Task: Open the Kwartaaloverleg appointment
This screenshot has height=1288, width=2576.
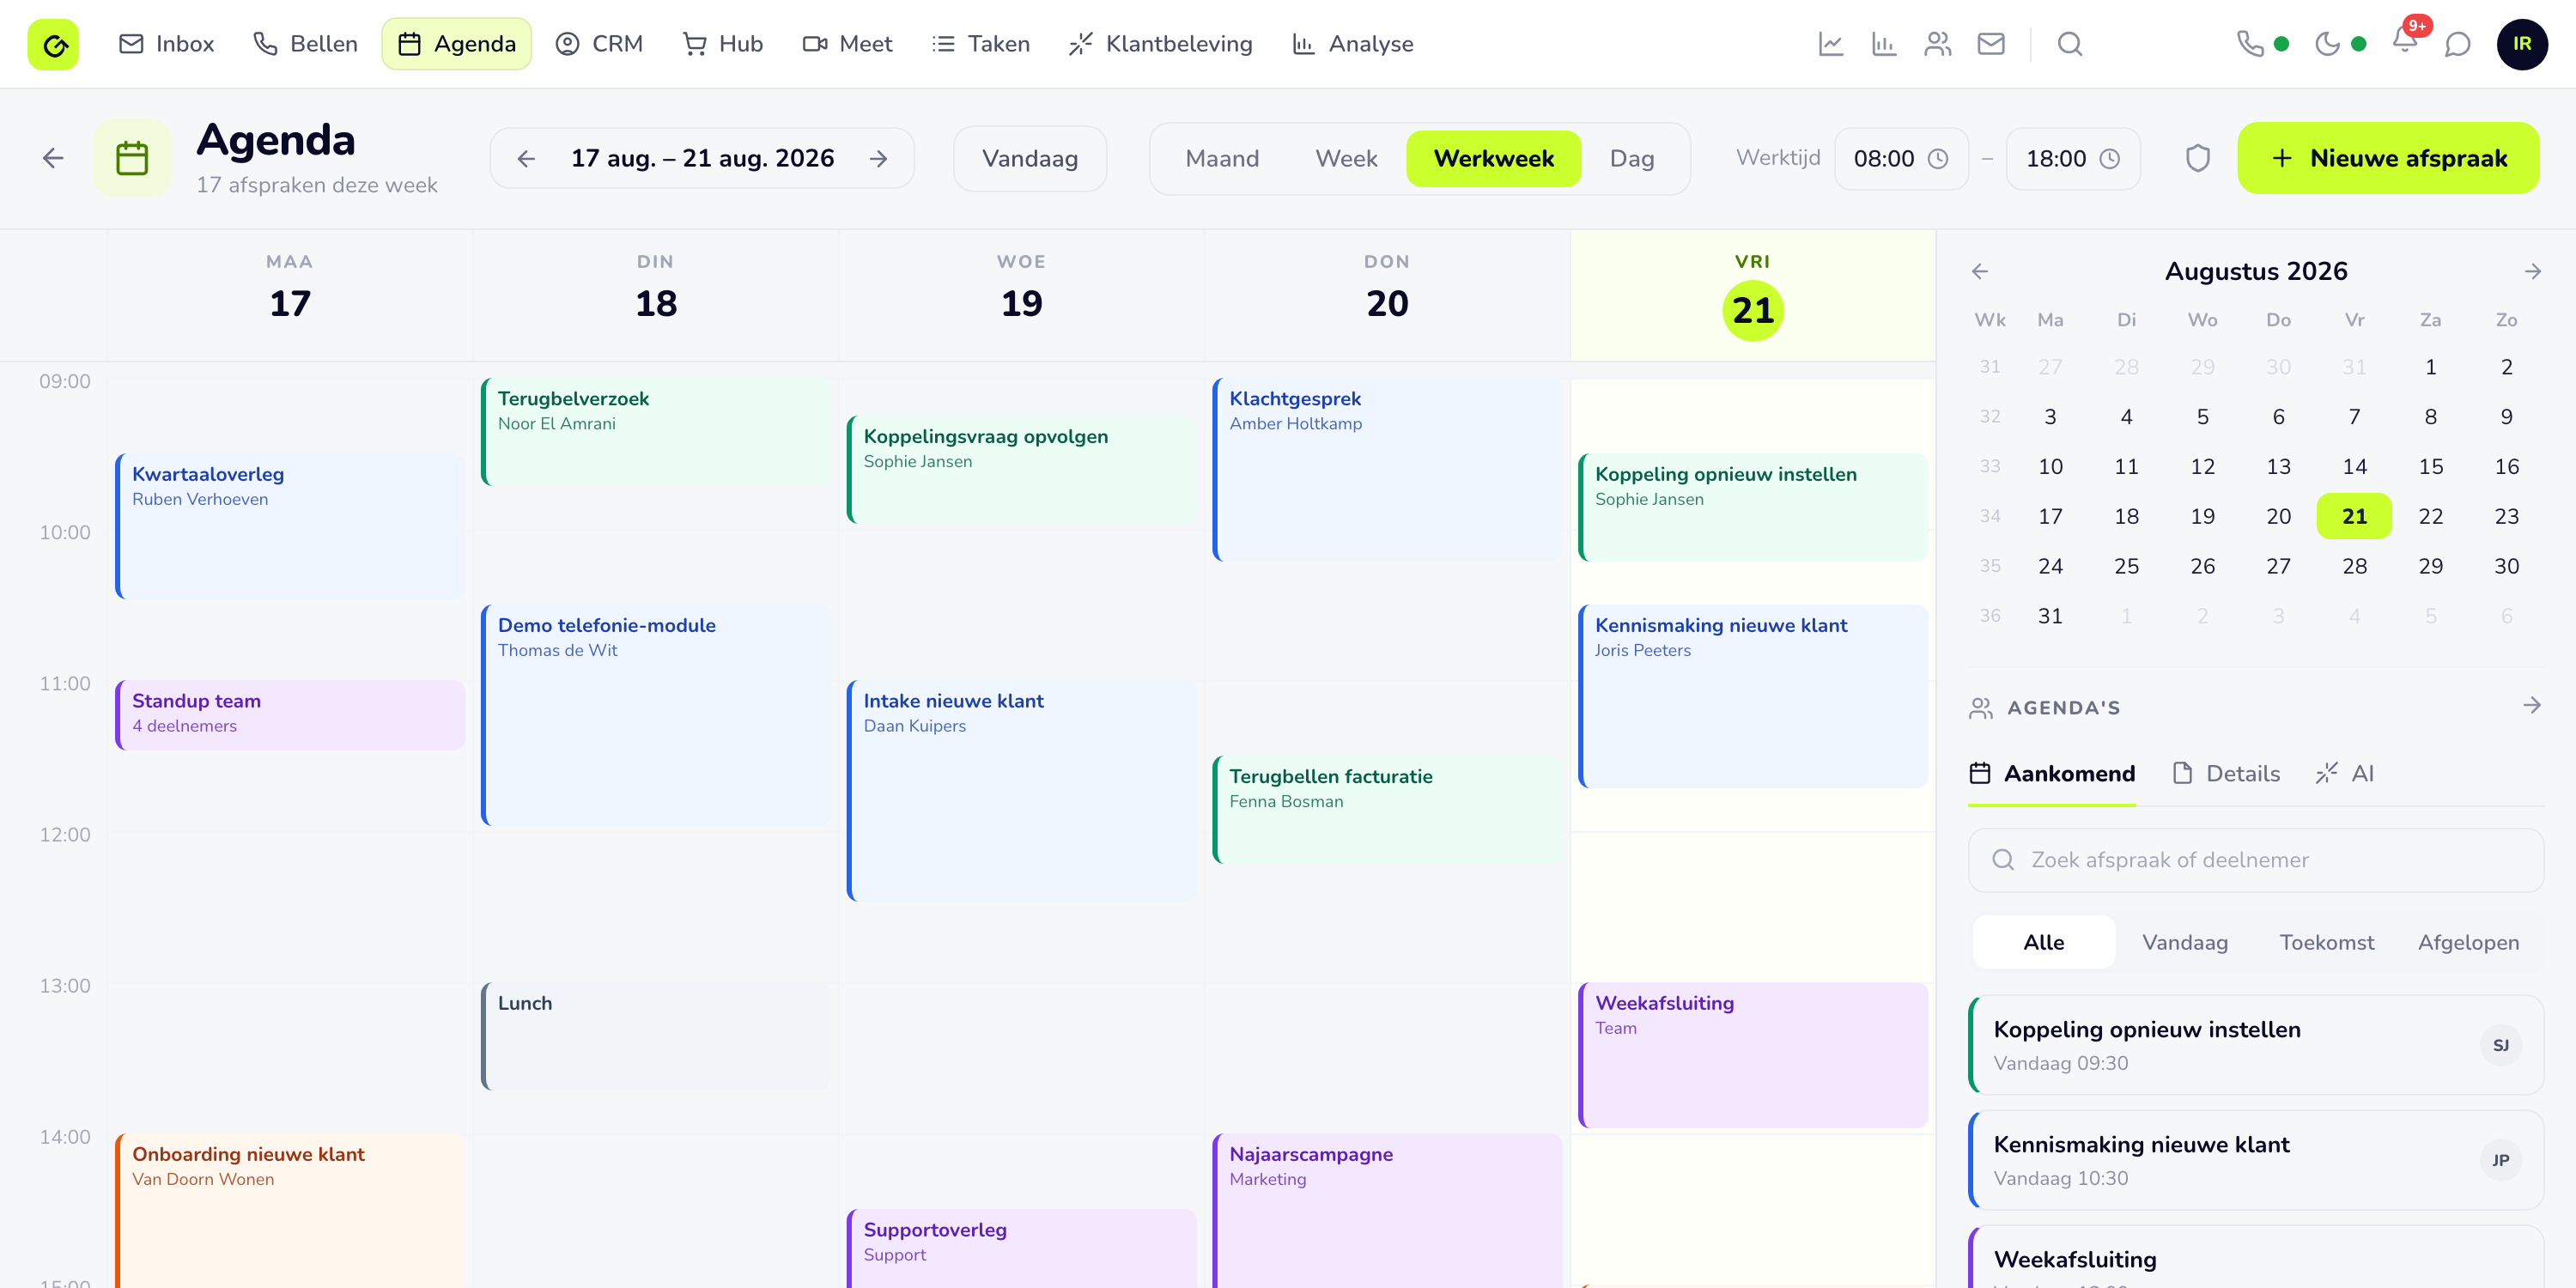Action: point(290,526)
